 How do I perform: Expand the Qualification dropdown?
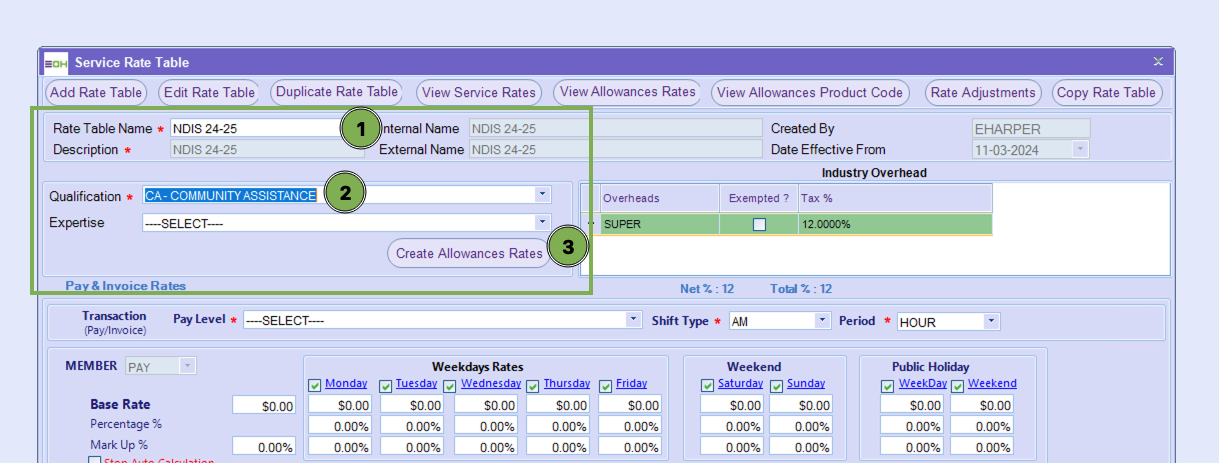(x=542, y=195)
